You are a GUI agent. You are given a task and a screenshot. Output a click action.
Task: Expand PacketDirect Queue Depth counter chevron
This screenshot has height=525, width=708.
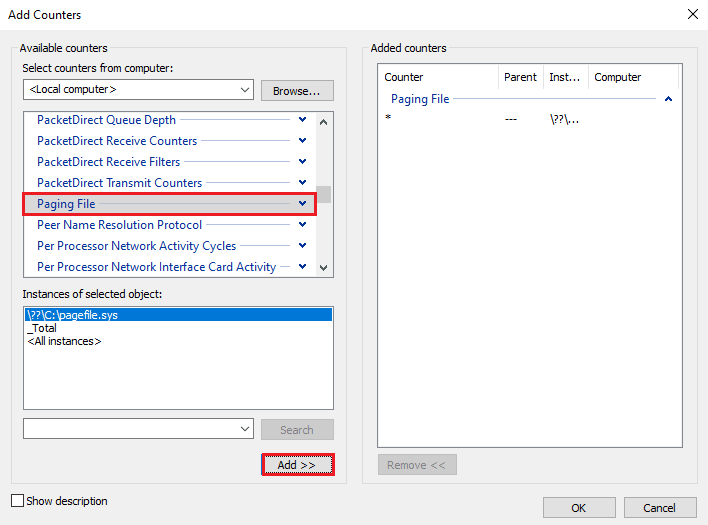coord(303,120)
